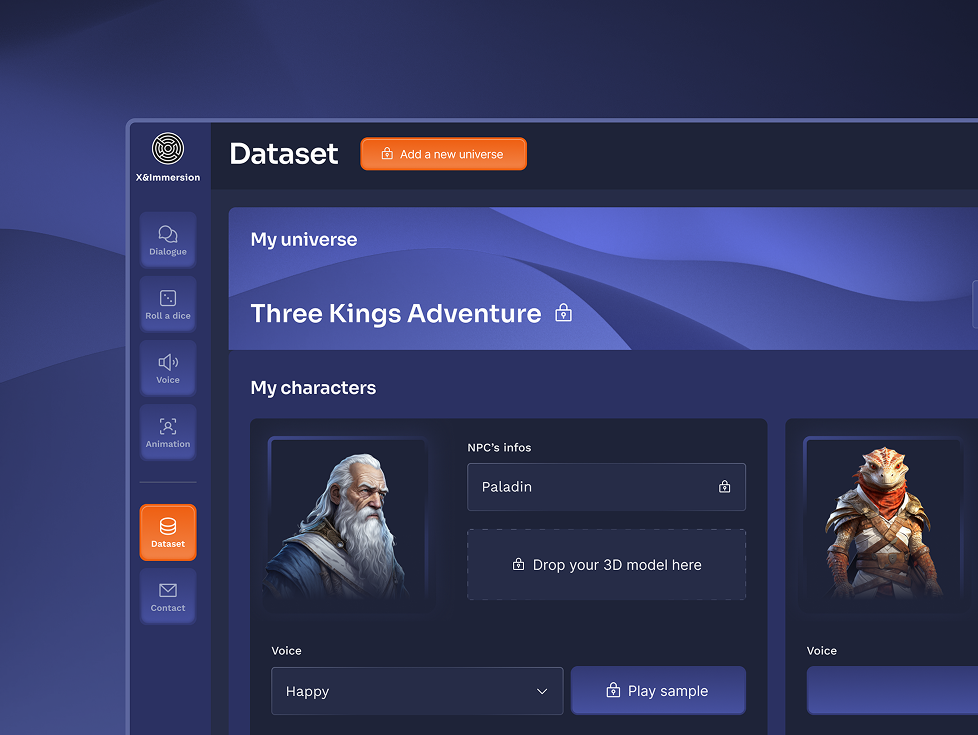Select the Dataset sidebar item
This screenshot has width=978, height=735.
[x=168, y=532]
